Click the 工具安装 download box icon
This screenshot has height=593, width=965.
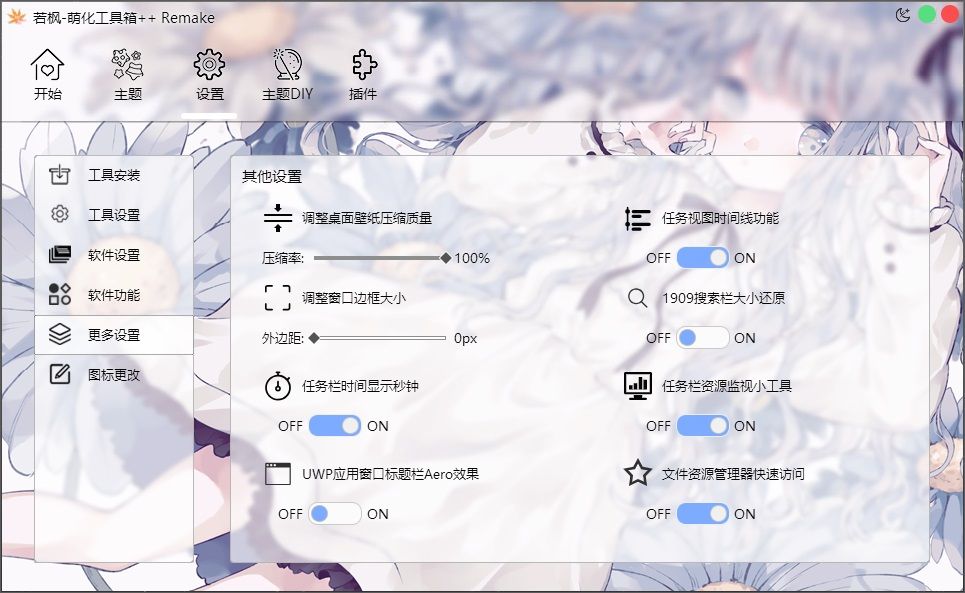(60, 175)
